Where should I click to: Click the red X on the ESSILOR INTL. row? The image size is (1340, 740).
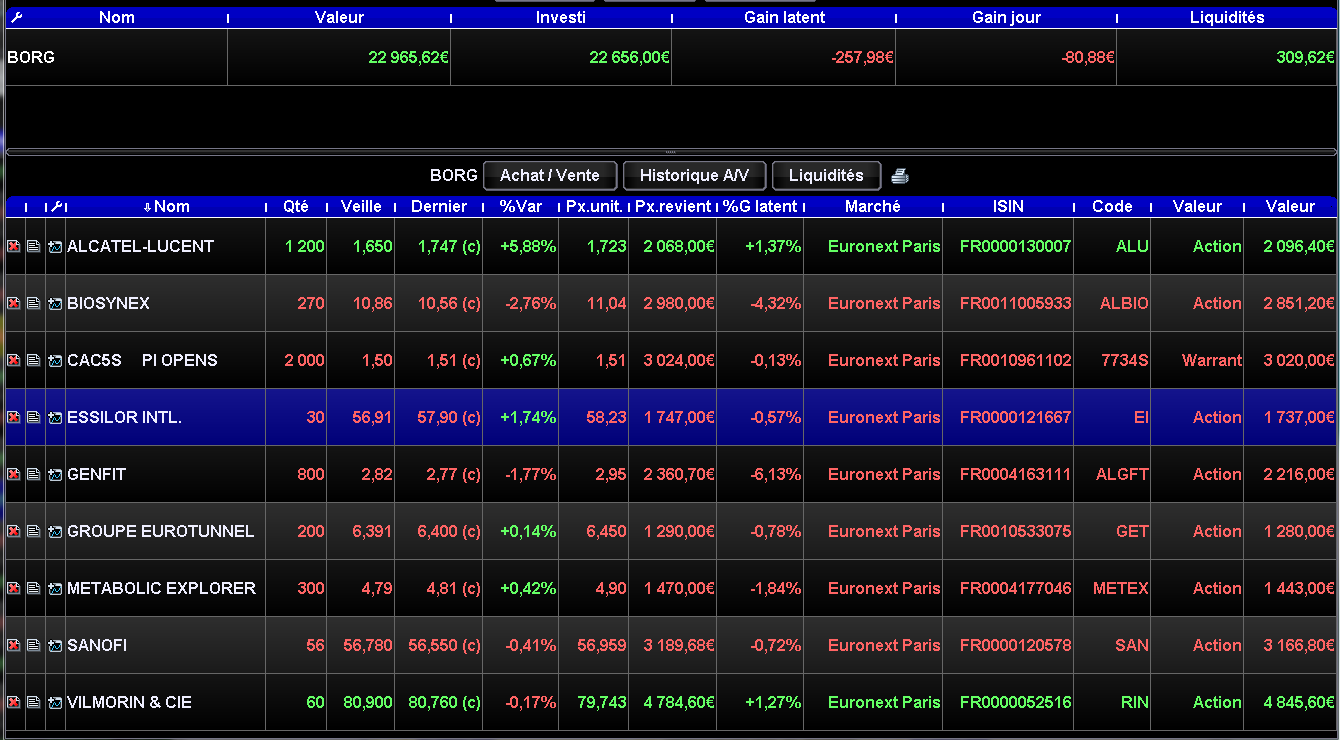click(x=14, y=417)
